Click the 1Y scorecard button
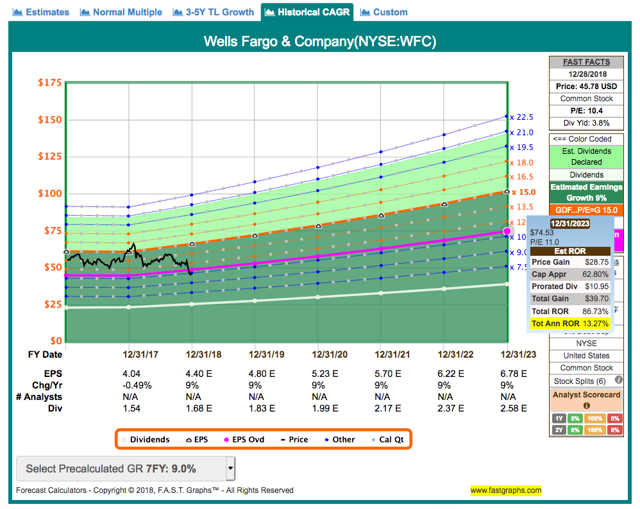This screenshot has width=640, height=509. [x=559, y=418]
